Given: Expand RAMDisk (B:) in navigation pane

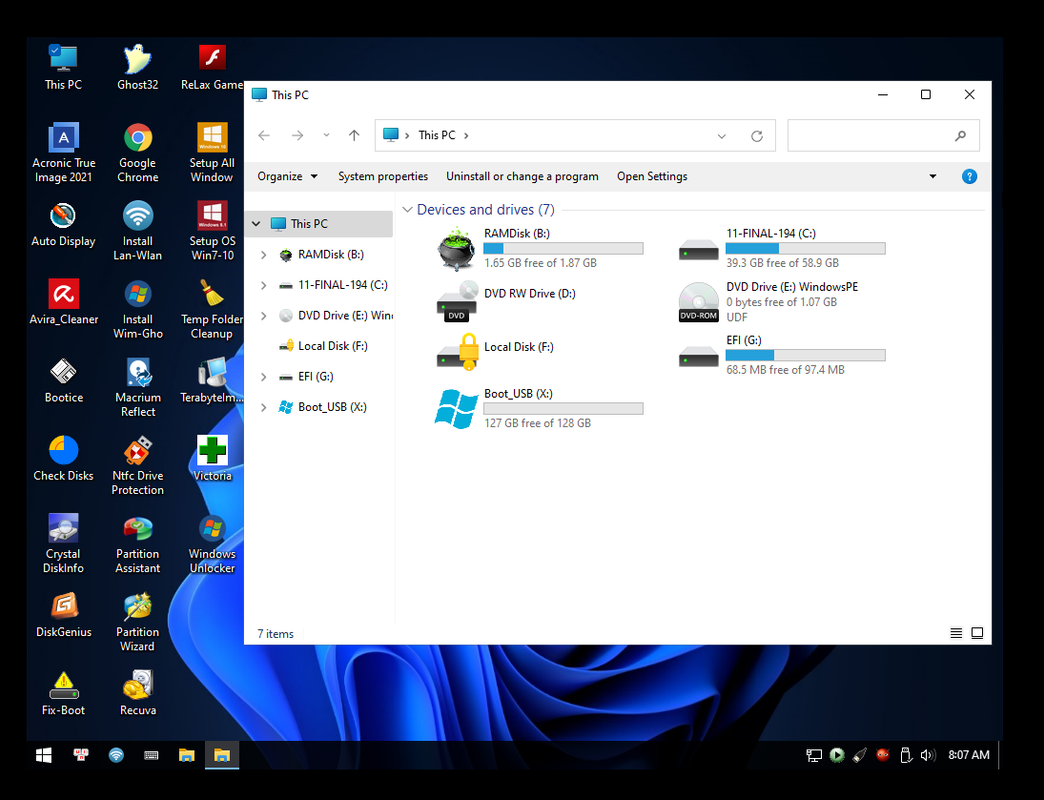Looking at the screenshot, I should click(264, 254).
